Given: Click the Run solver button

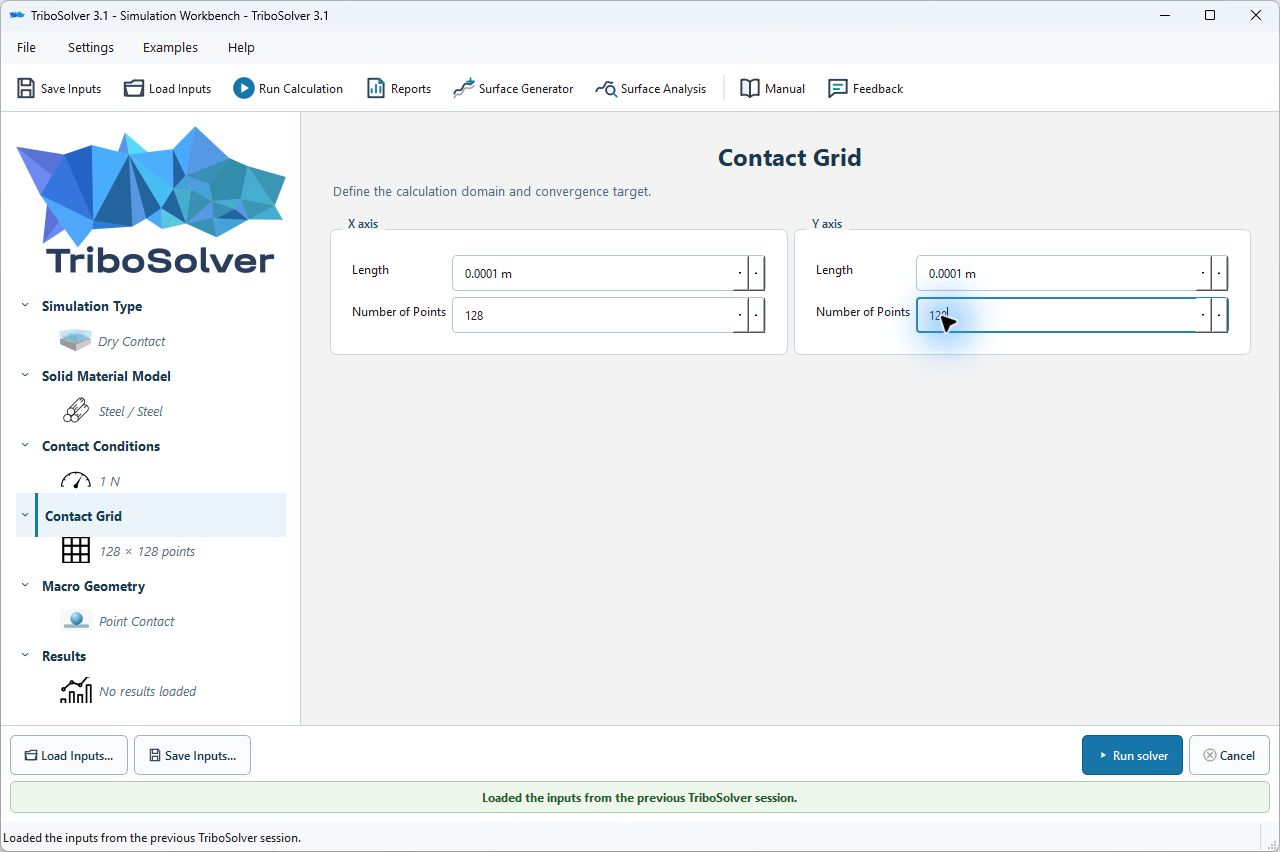Looking at the screenshot, I should pos(1132,755).
